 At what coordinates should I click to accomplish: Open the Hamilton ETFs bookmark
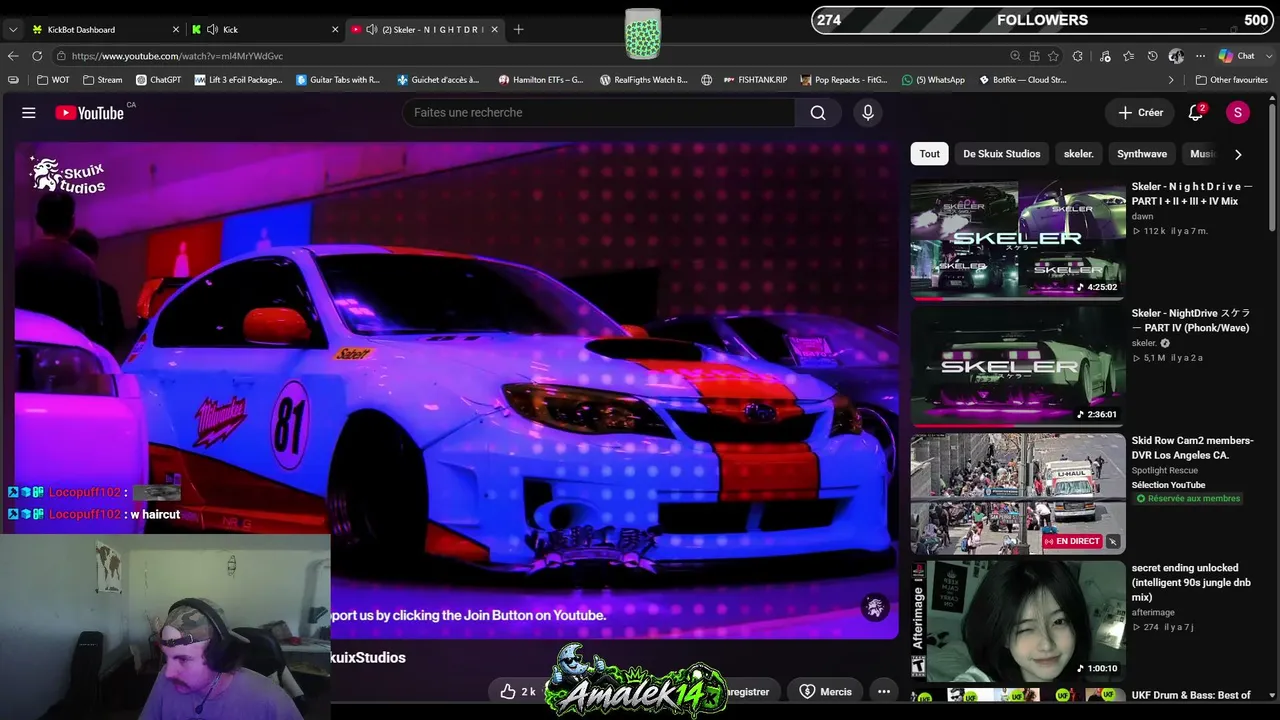pos(541,80)
